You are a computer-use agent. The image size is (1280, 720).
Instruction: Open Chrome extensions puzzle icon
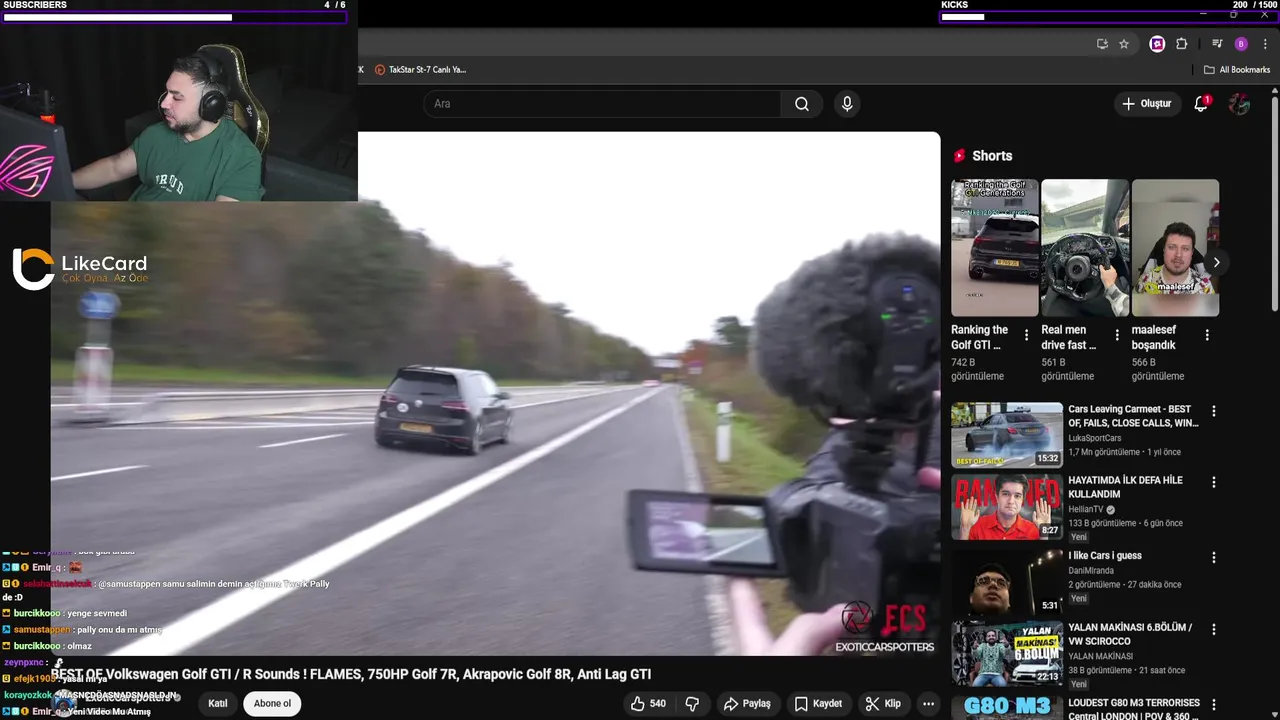click(x=1182, y=44)
